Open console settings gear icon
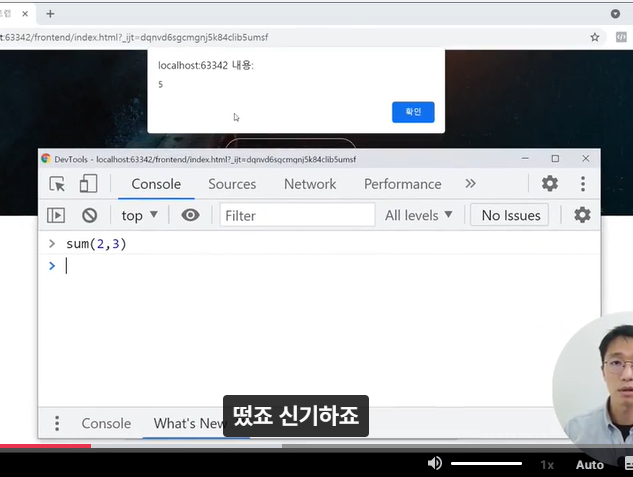The height and width of the screenshot is (477, 633). [582, 215]
